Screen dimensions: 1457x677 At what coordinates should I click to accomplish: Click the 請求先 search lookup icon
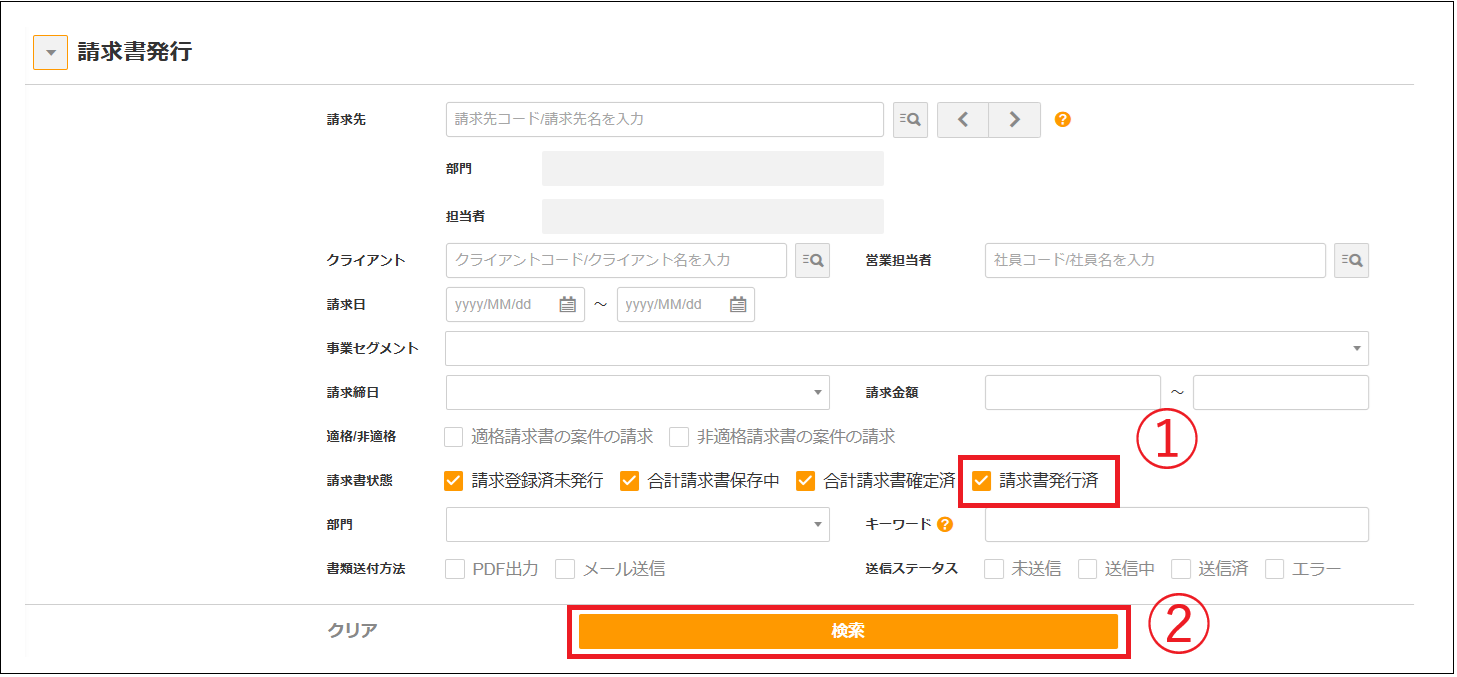910,119
